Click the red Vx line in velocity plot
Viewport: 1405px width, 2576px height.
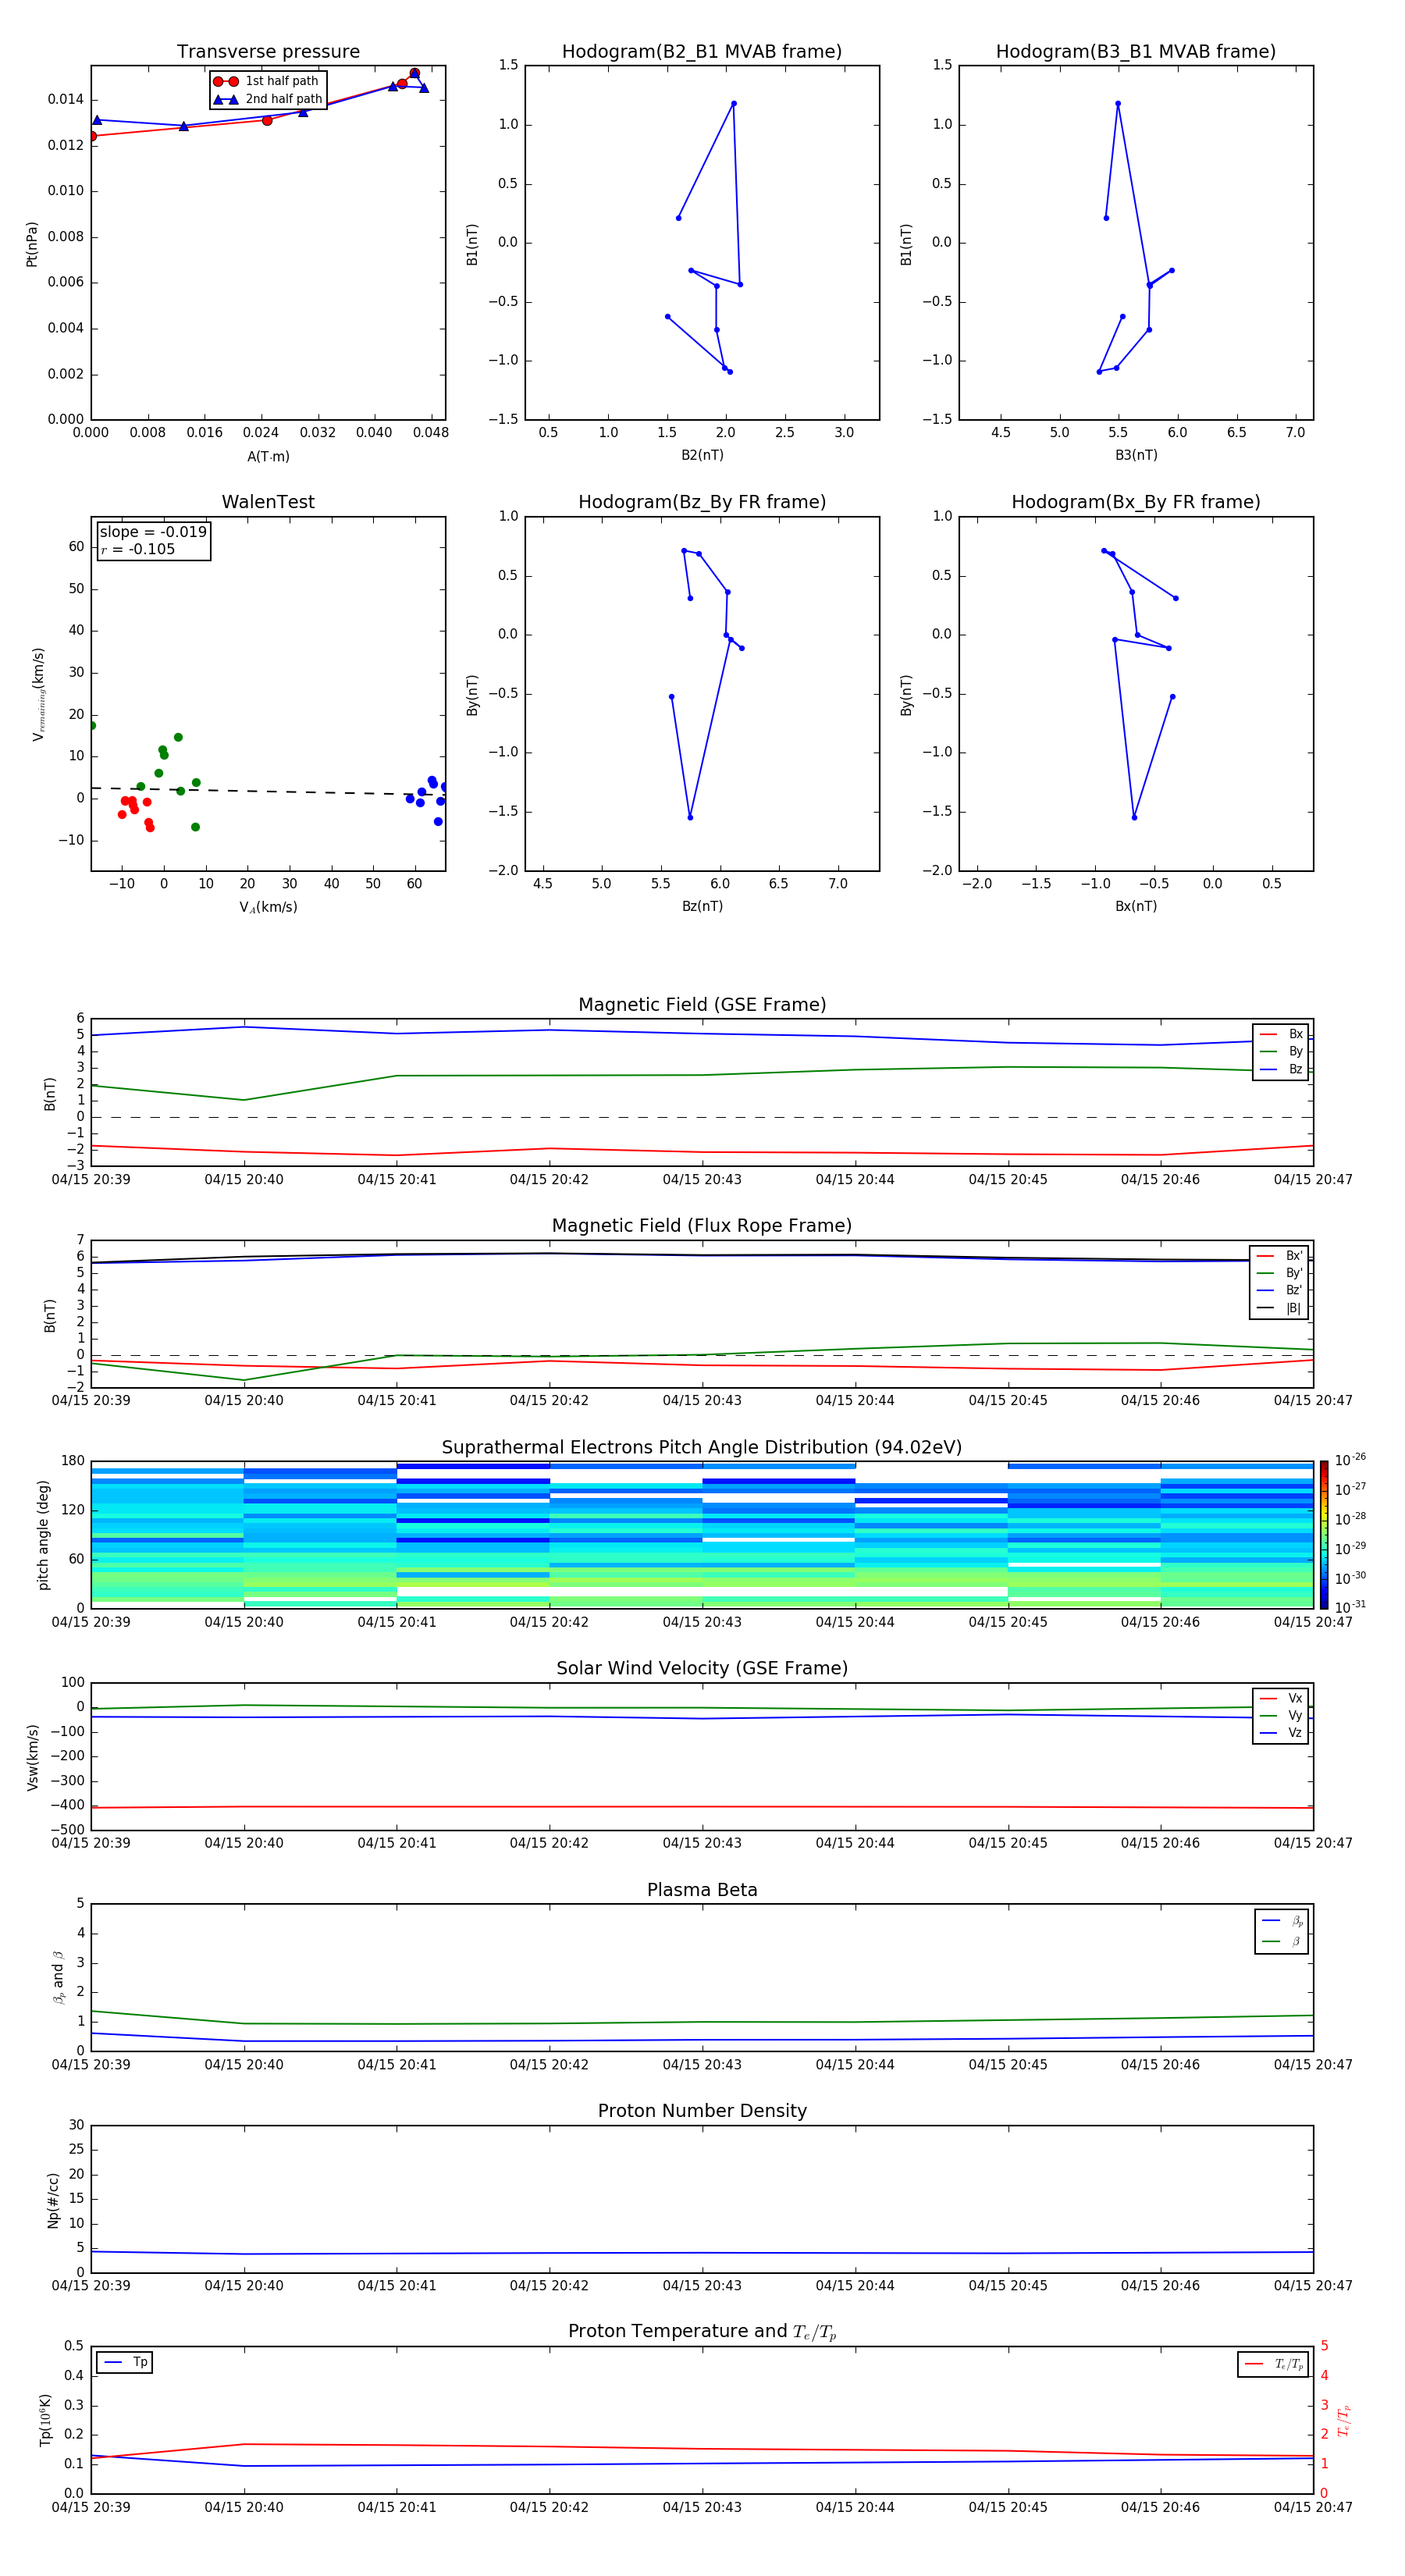pyautogui.click(x=702, y=1807)
